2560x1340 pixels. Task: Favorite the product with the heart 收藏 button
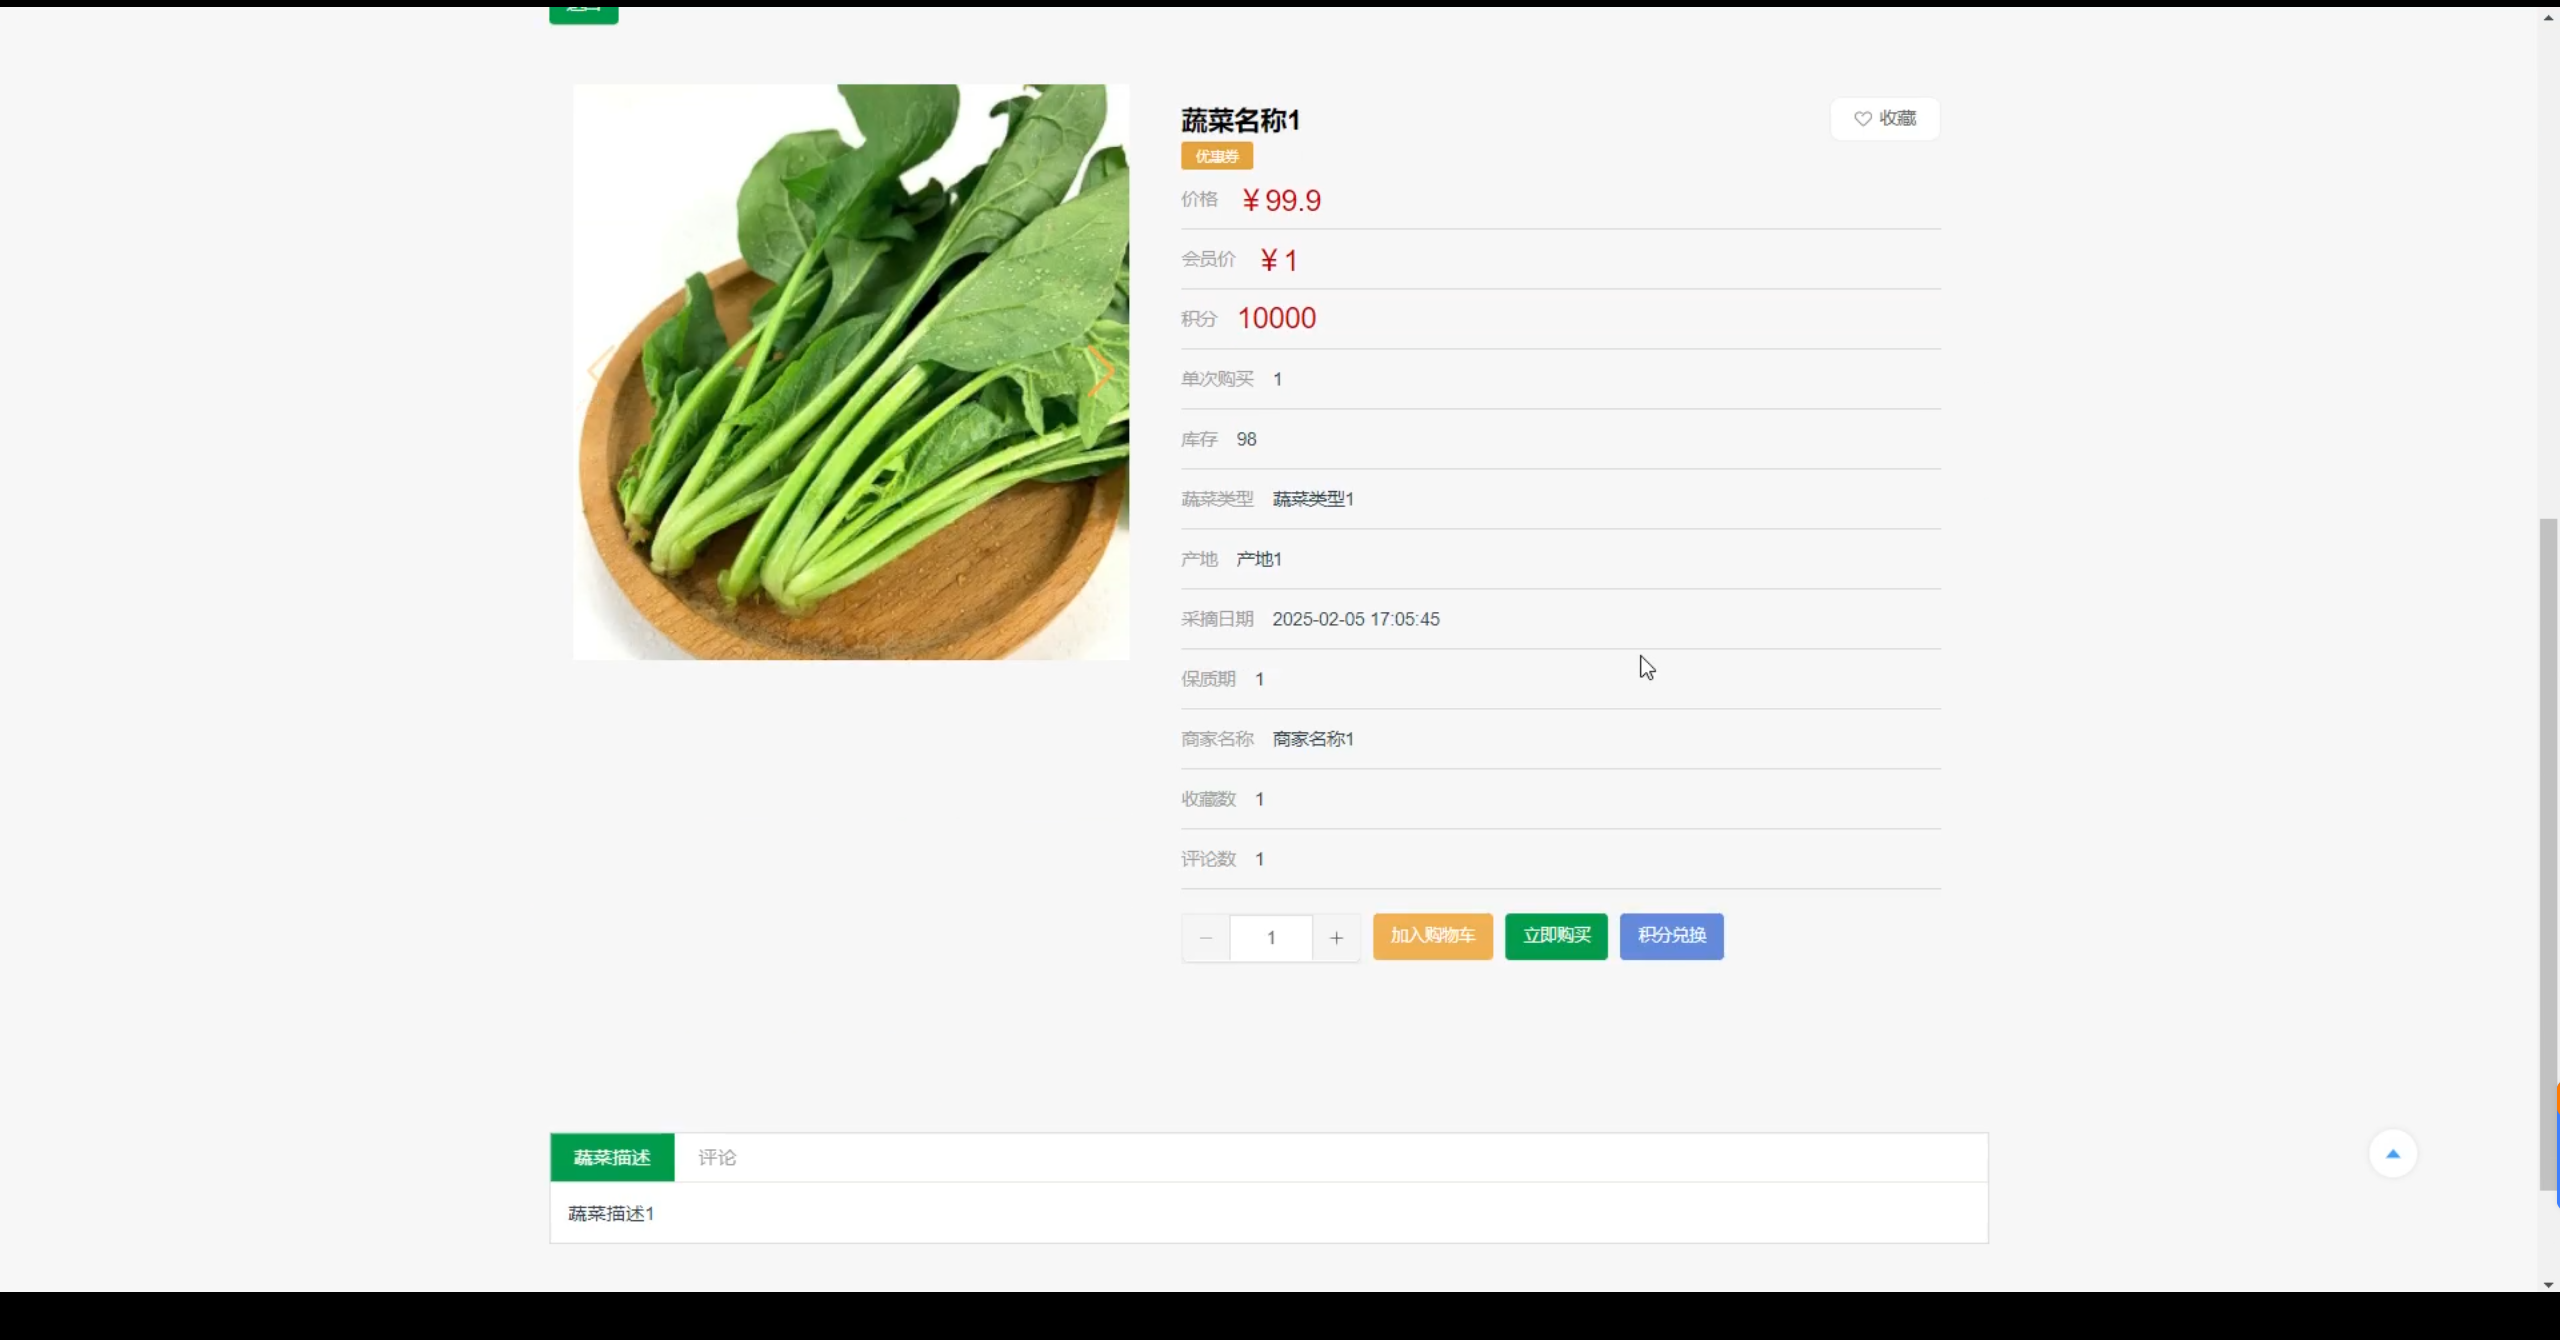pos(1885,119)
